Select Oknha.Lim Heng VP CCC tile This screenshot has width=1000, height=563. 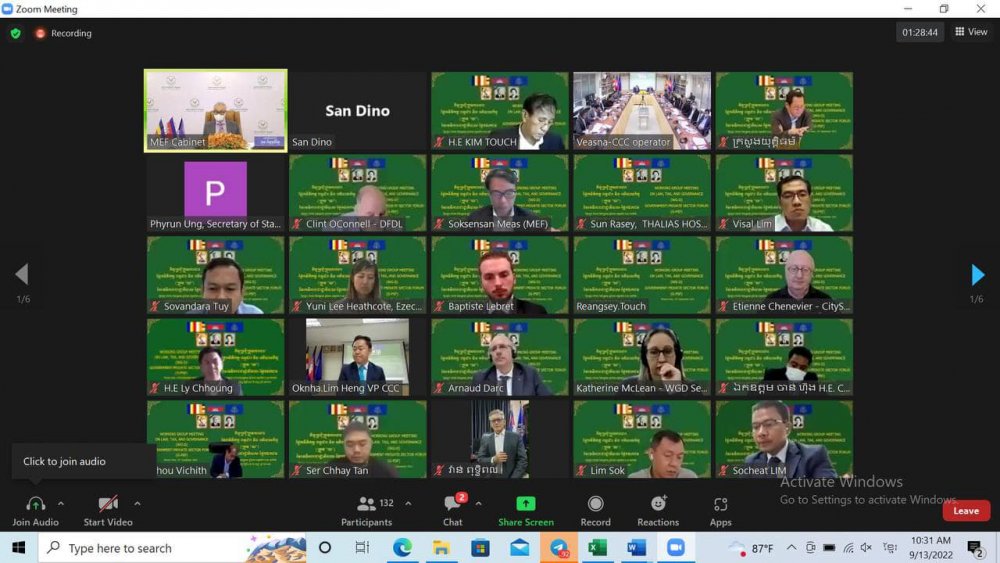pyautogui.click(x=357, y=357)
